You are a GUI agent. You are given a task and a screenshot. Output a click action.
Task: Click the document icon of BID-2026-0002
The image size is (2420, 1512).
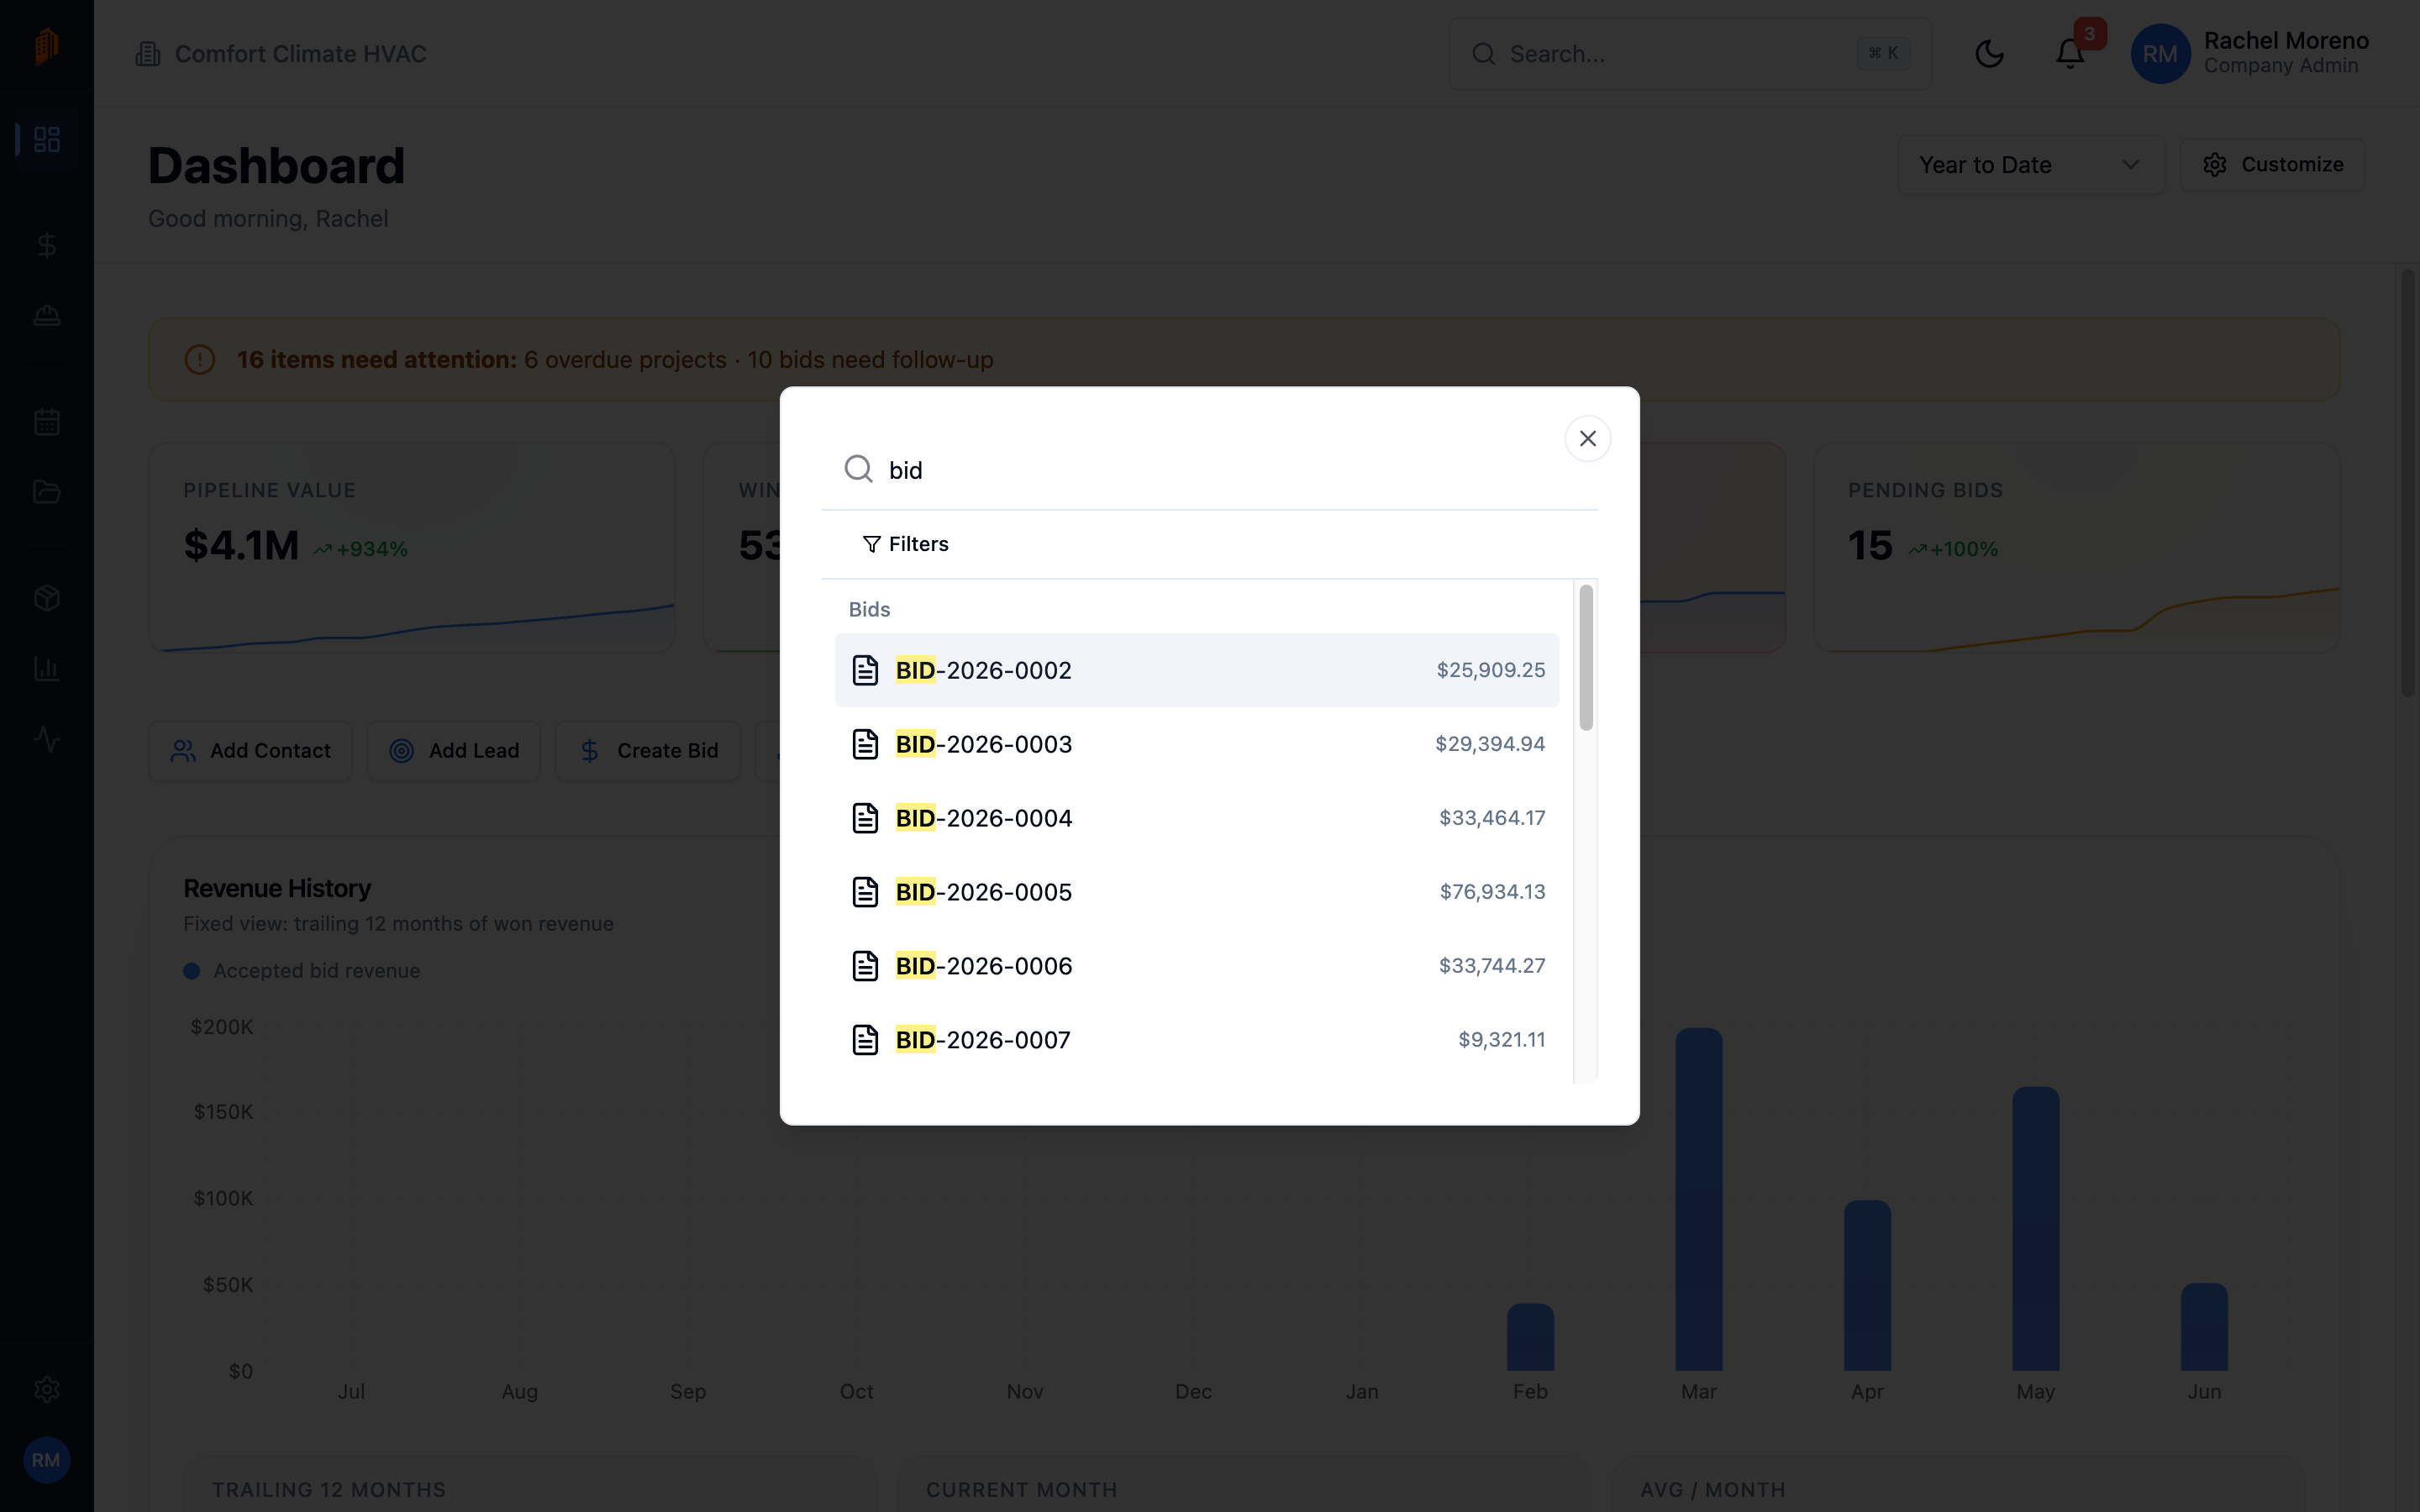(x=865, y=670)
